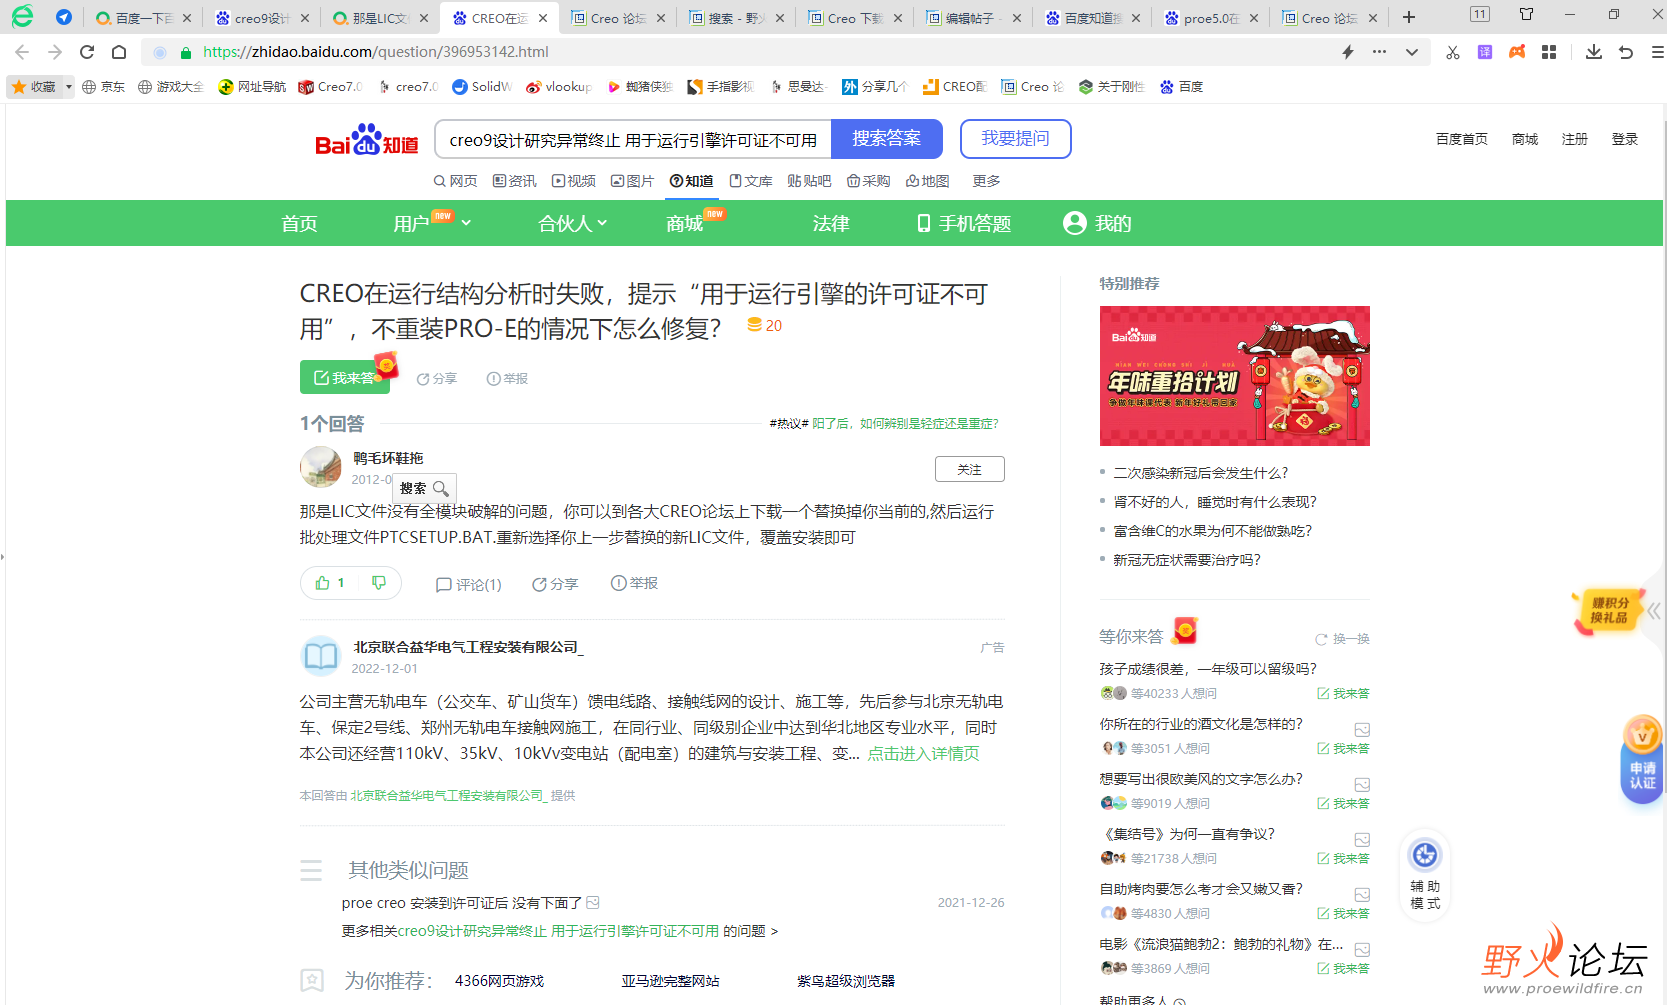Open the browser hamburger menu
The image size is (1667, 1005).
tap(1657, 52)
